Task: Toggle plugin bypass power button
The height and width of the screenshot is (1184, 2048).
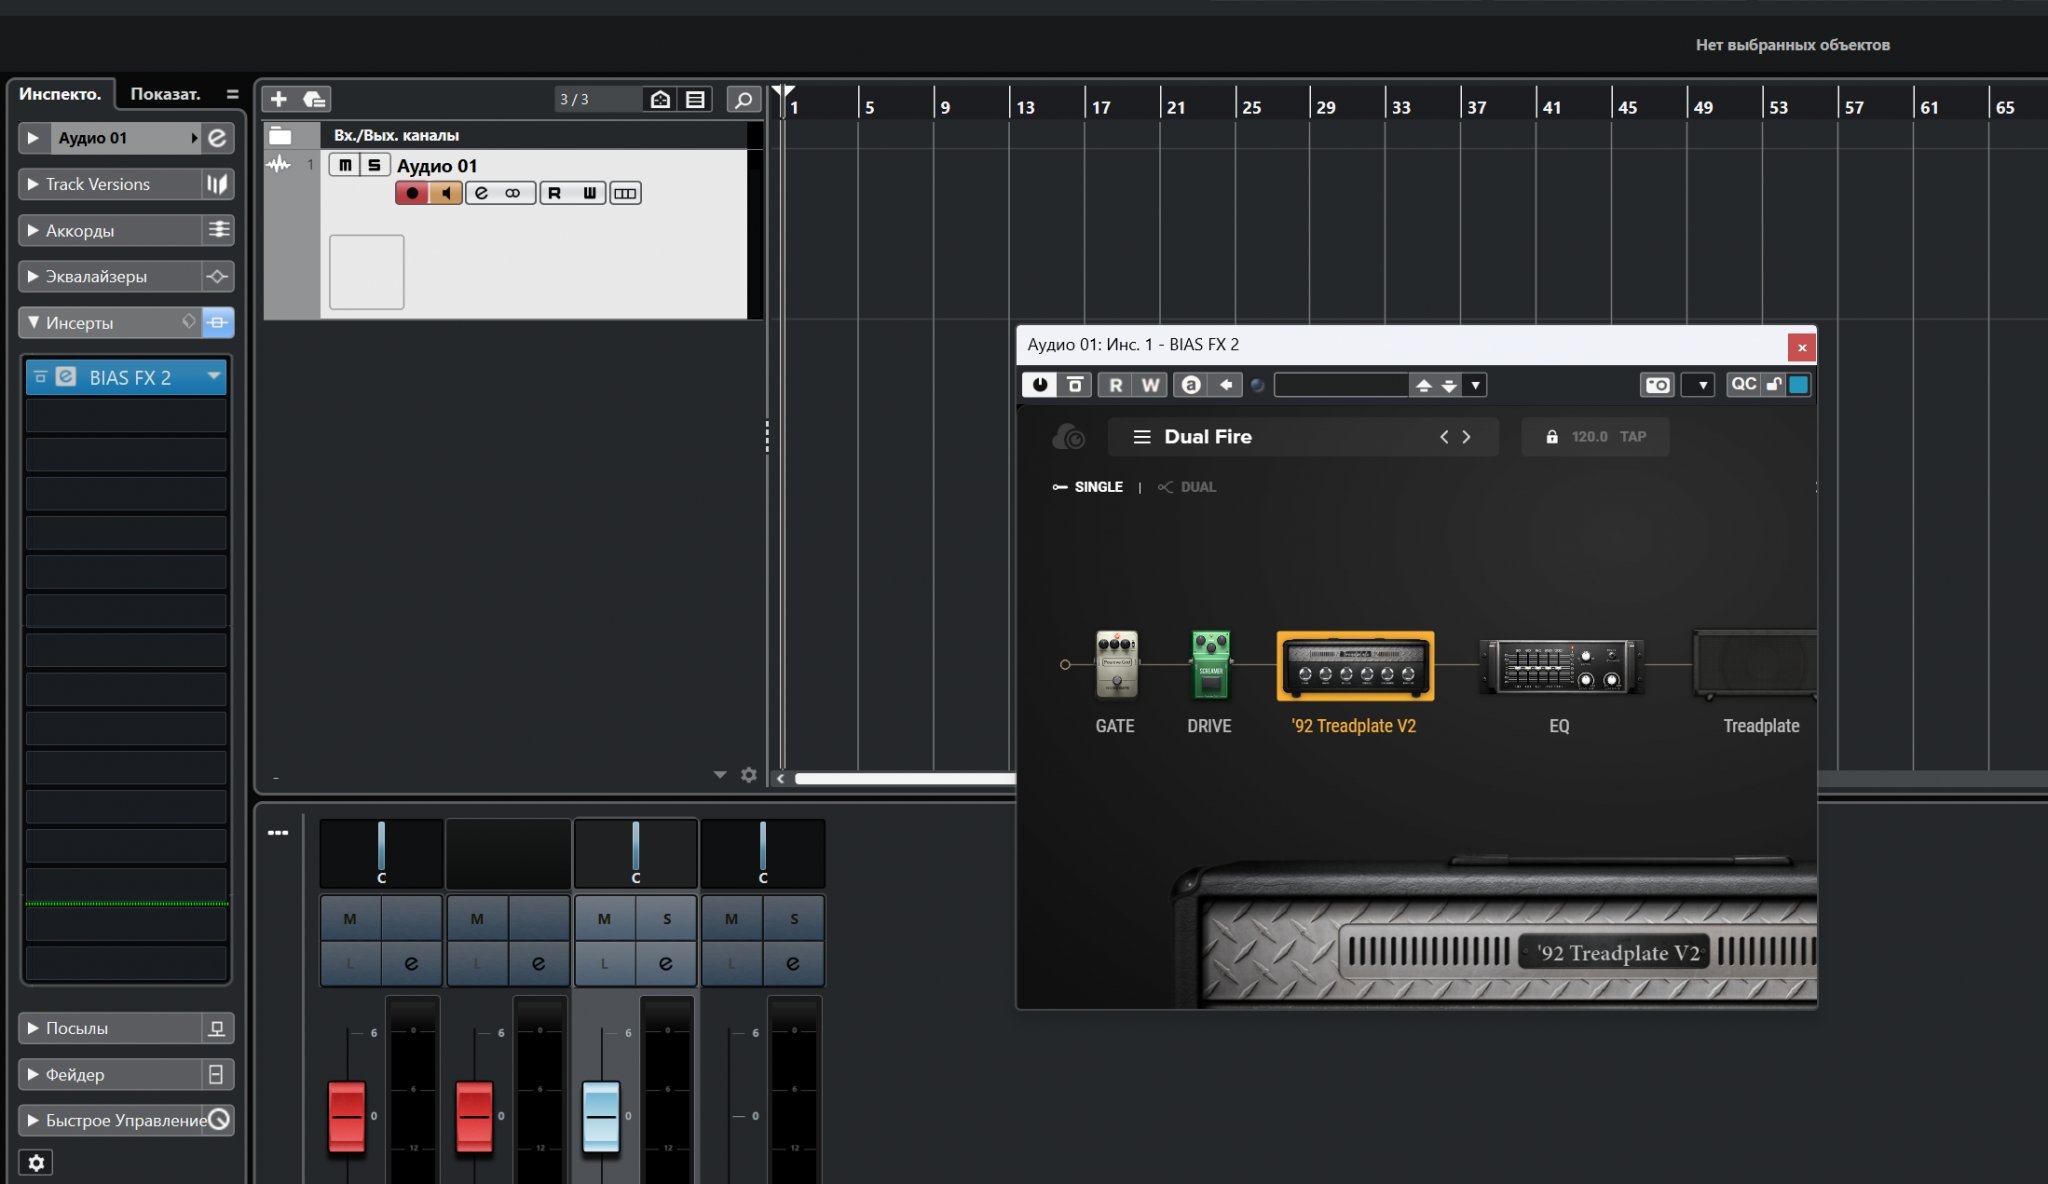Action: (x=1039, y=385)
